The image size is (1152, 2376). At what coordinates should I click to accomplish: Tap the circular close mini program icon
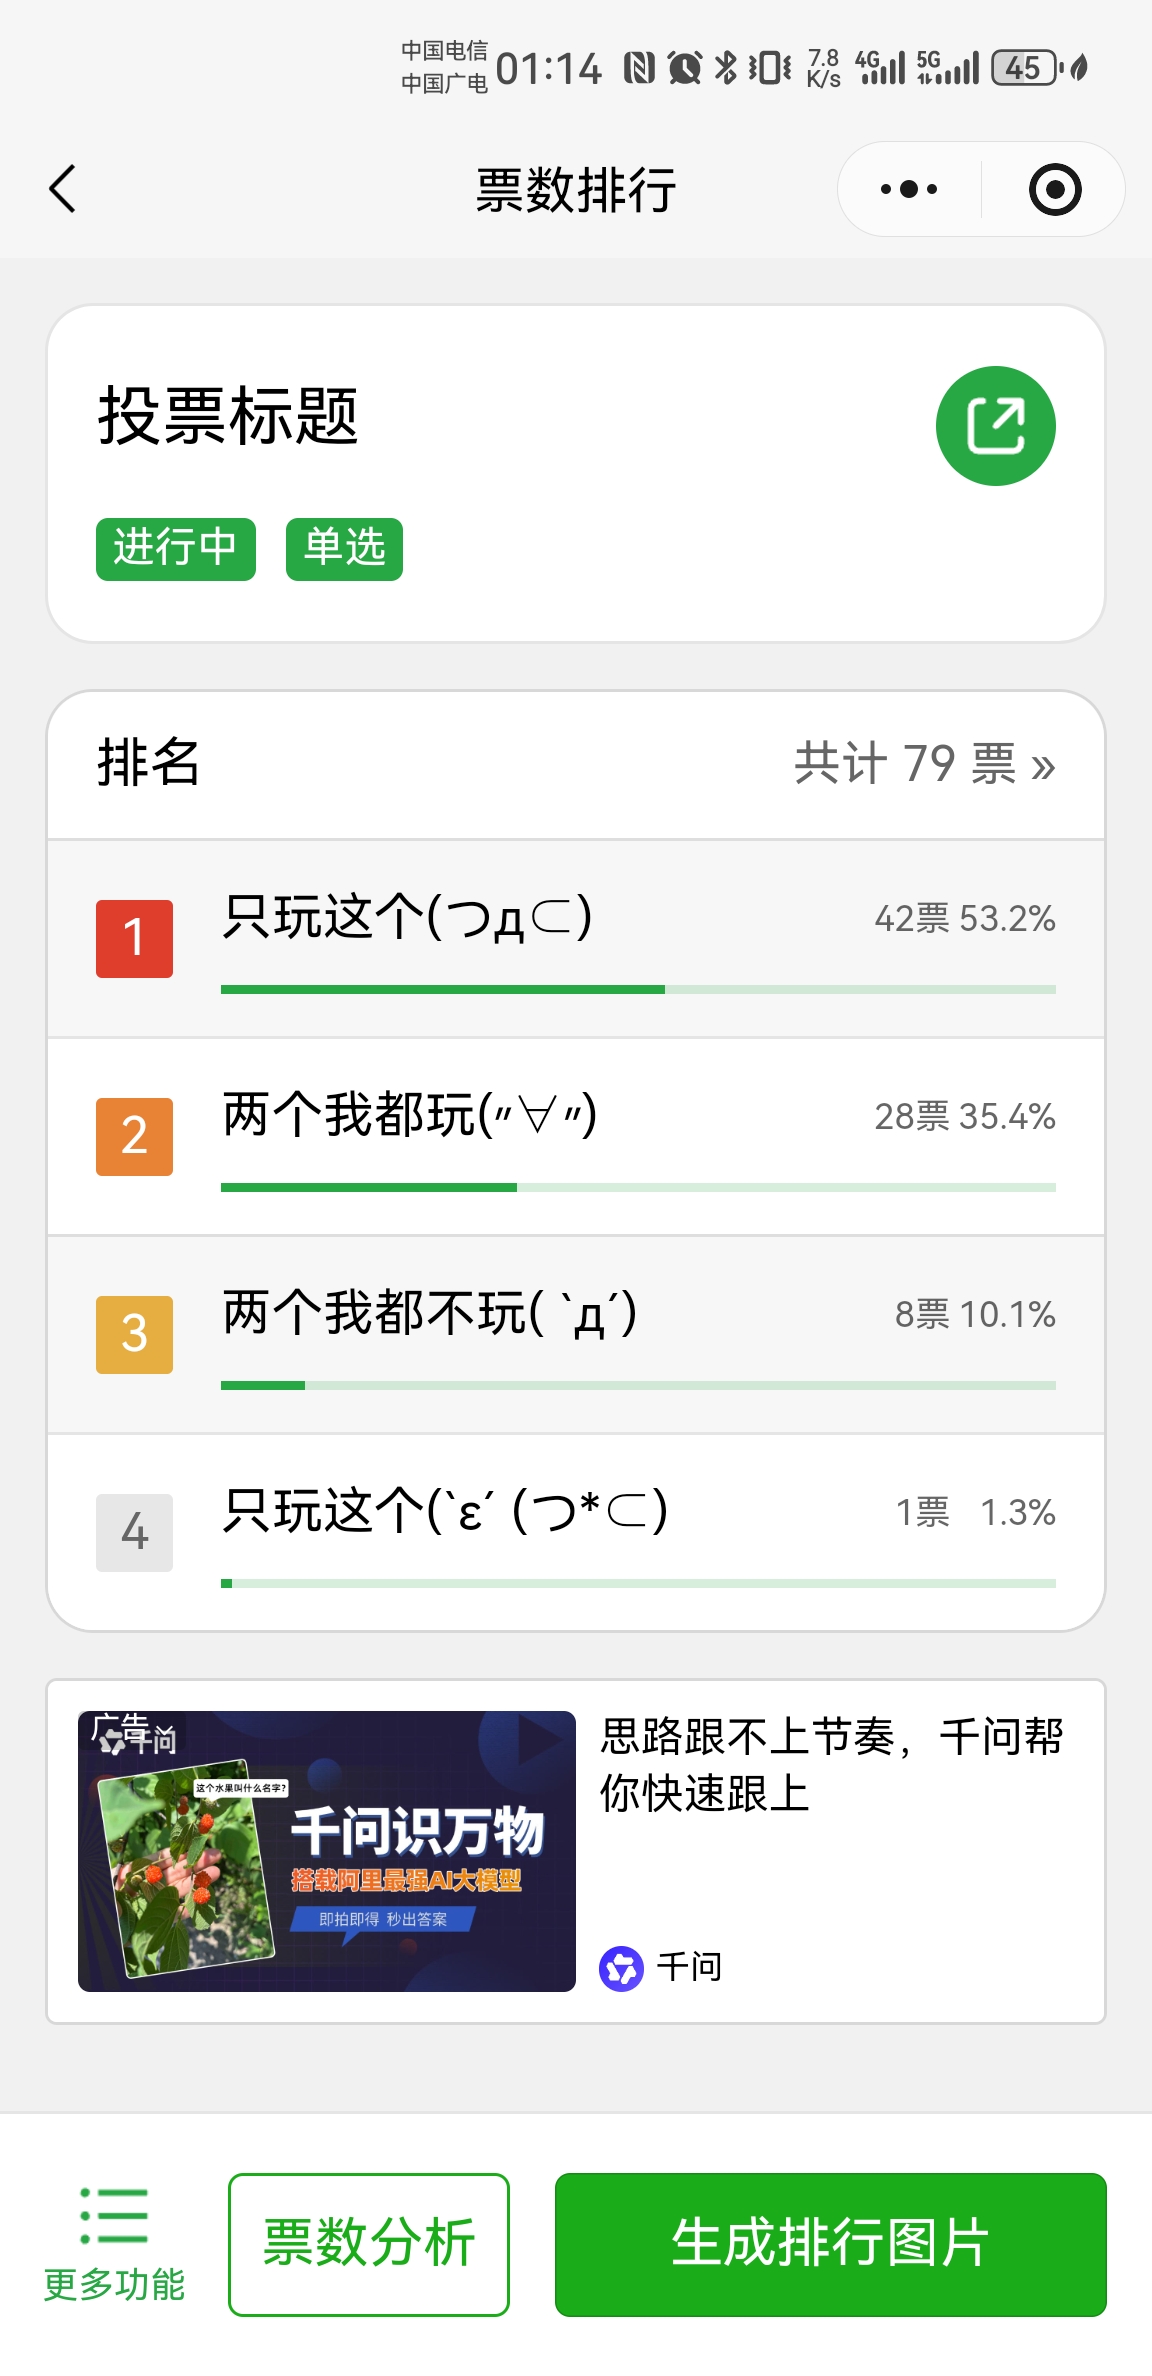click(1054, 189)
